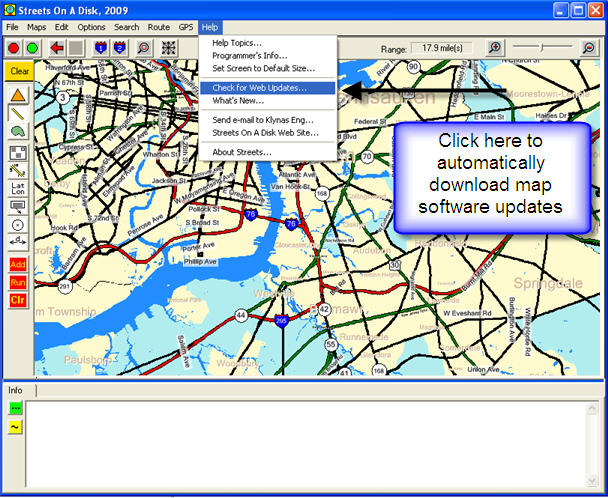Click the Phillip Ave street label
Viewport: 608px width, 498px height.
click(200, 262)
